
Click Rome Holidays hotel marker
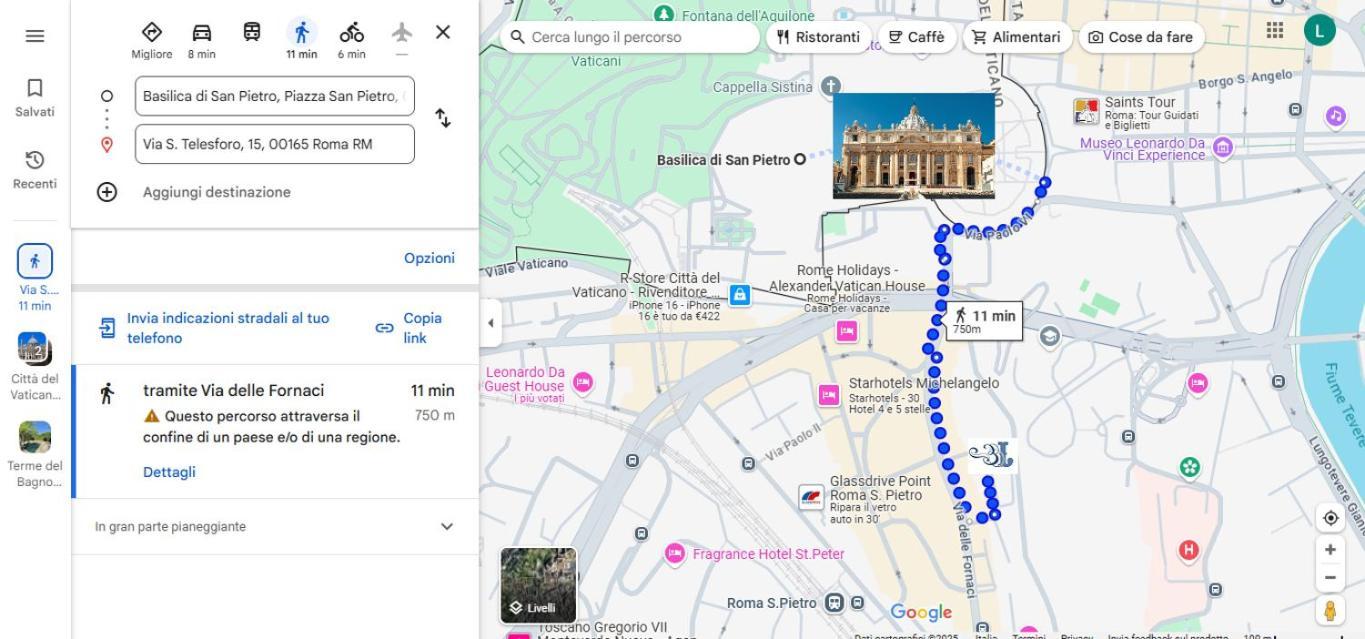coord(847,331)
